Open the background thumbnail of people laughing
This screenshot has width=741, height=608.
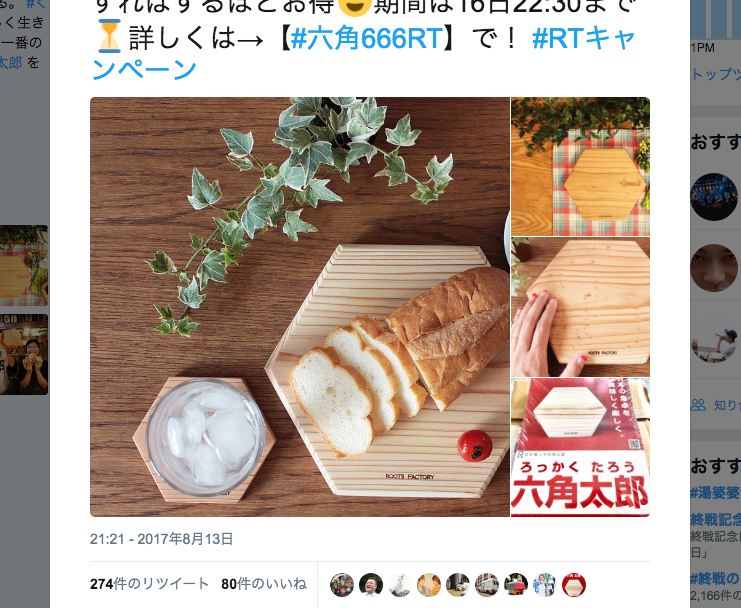(x=24, y=354)
